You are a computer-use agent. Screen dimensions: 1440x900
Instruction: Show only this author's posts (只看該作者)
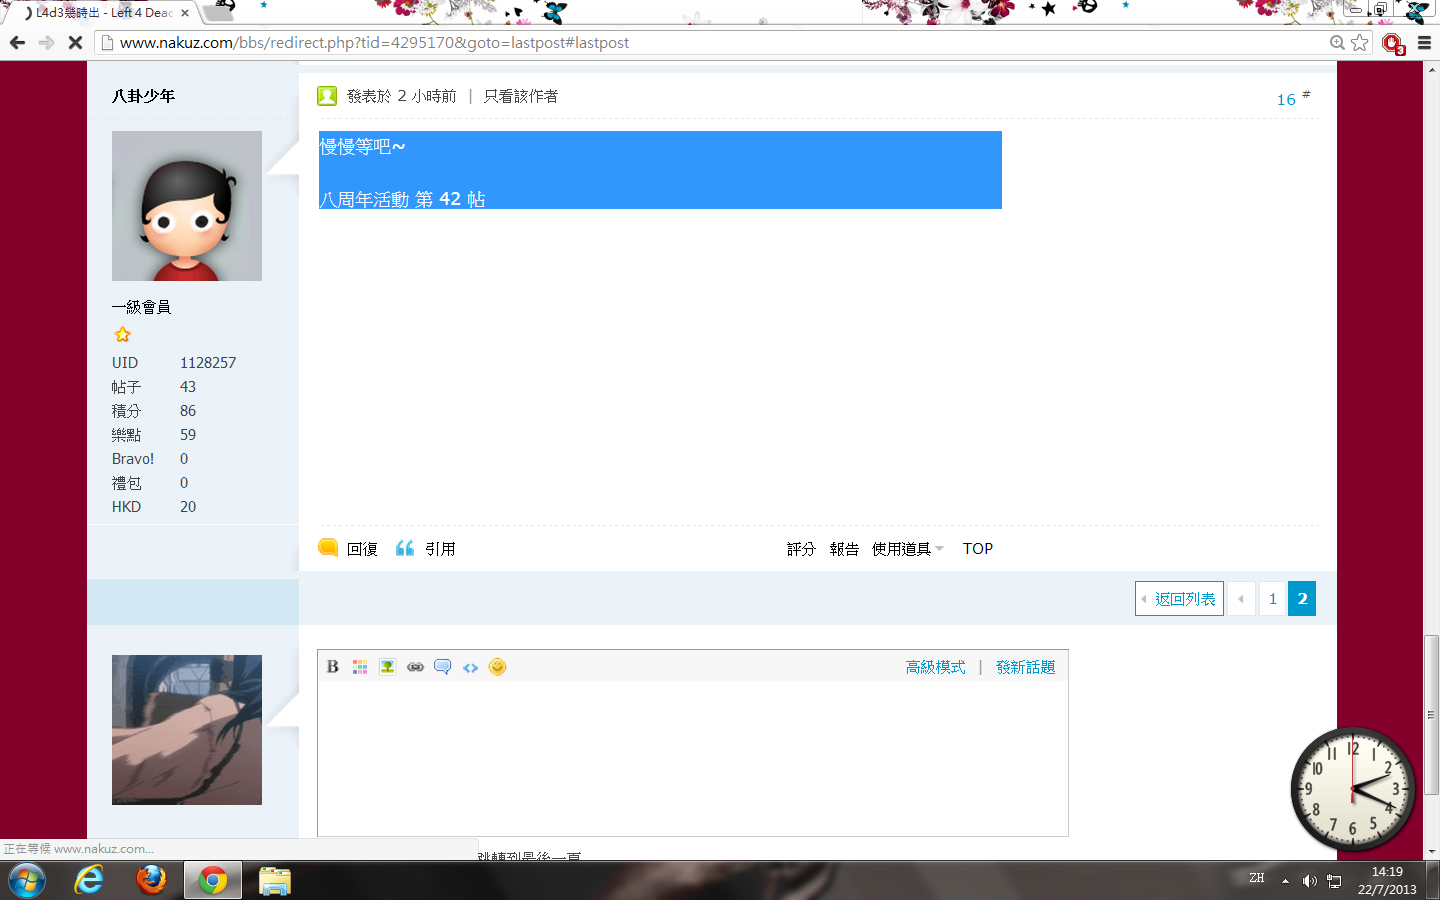pos(521,96)
